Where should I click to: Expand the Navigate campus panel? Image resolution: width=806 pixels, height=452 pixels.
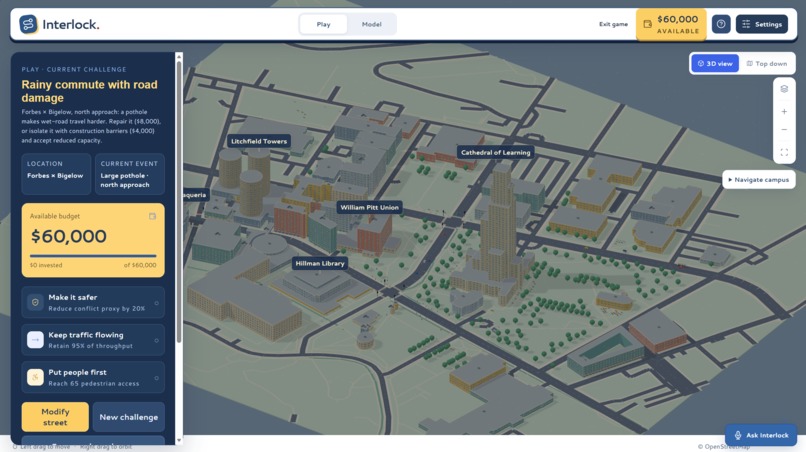758,179
